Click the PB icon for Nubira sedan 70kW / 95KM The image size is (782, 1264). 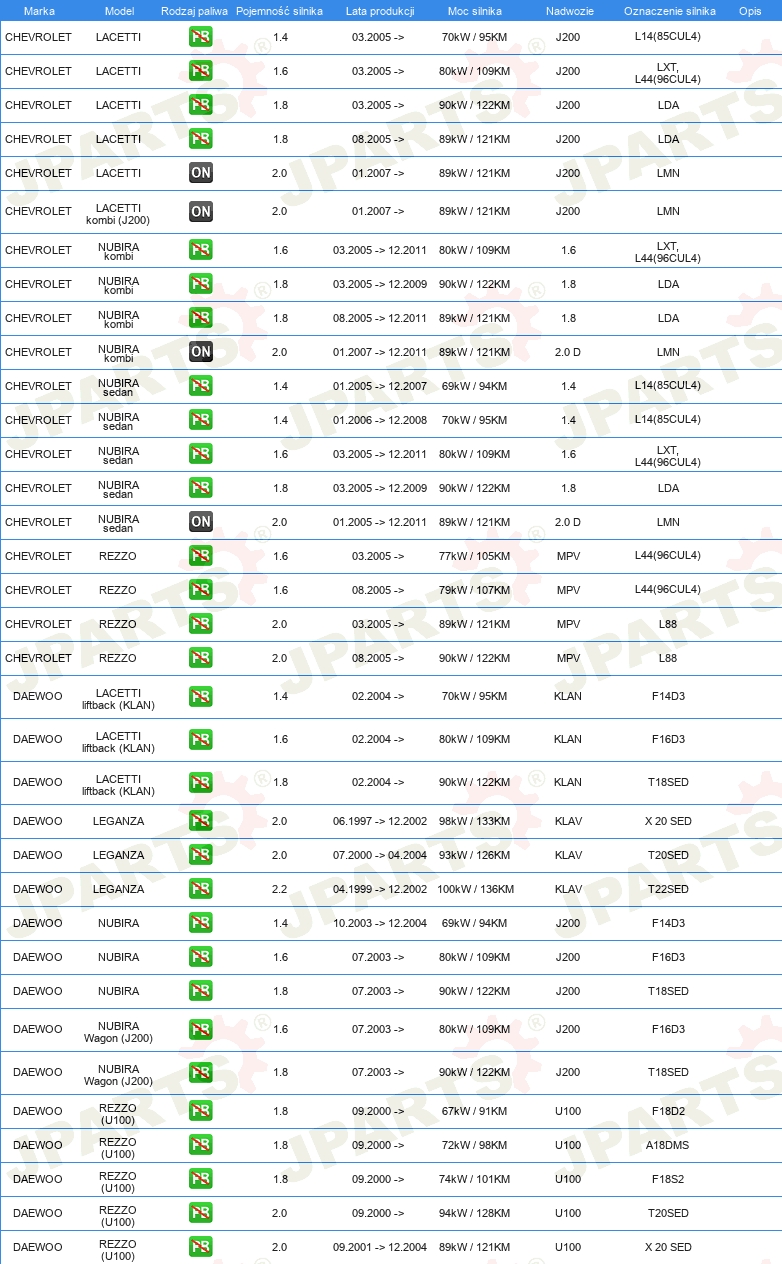point(201,420)
